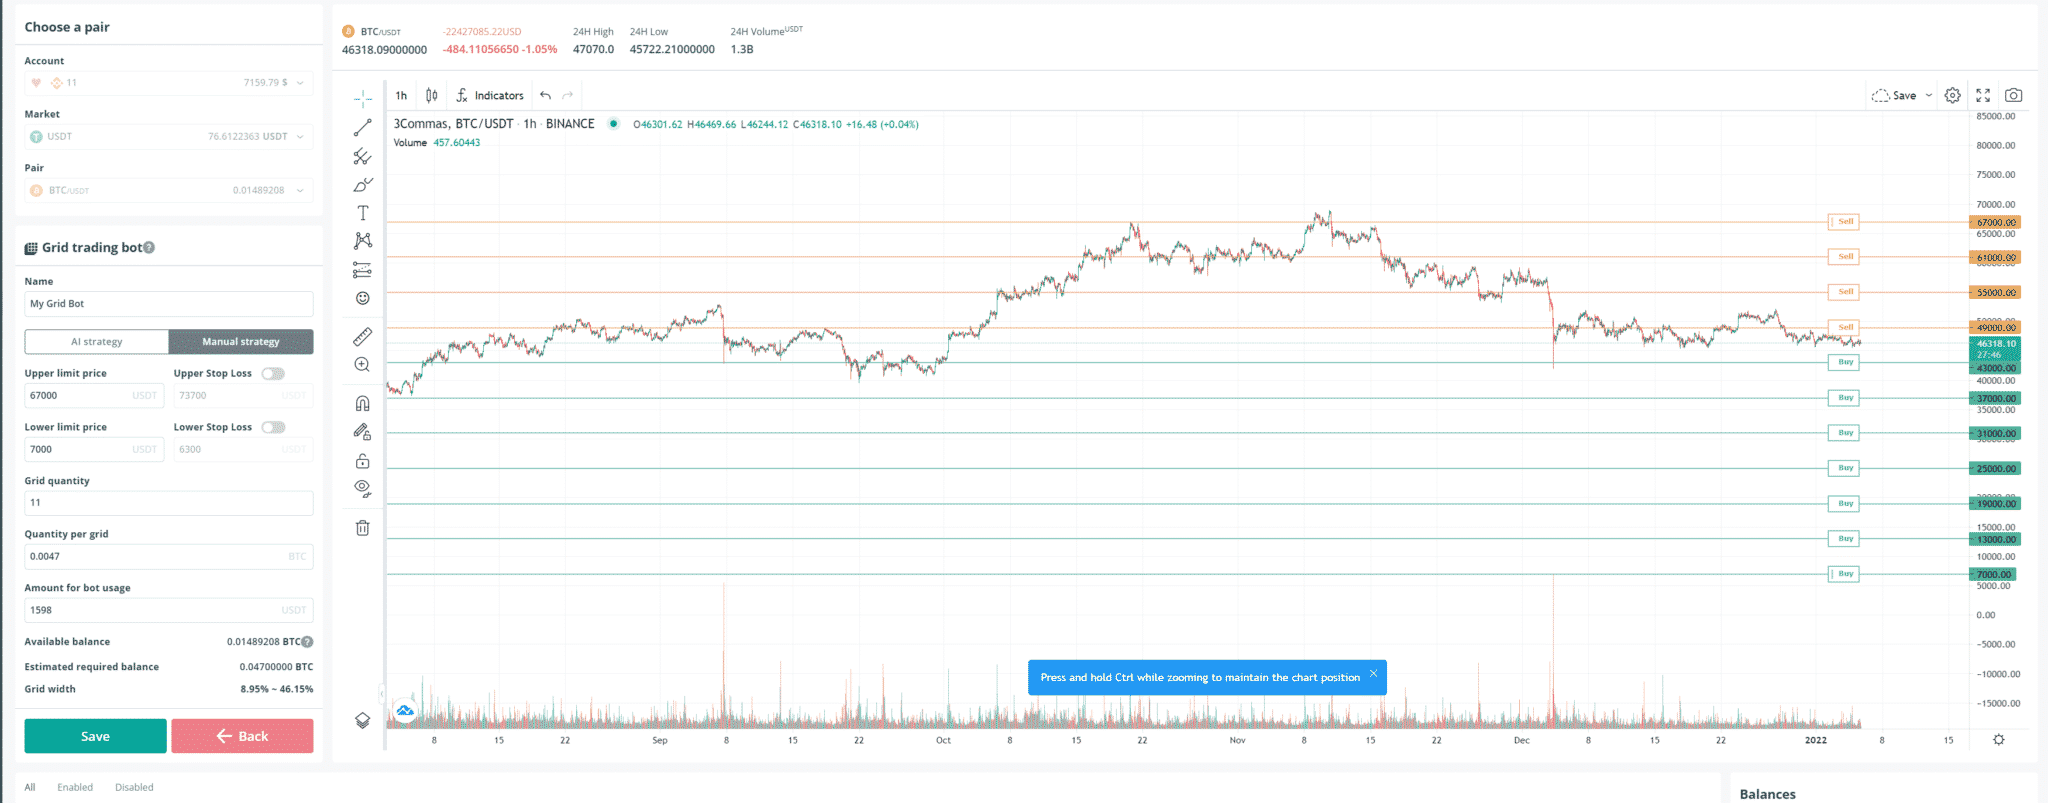2048x803 pixels.
Task: Select the text annotation tool
Action: point(363,213)
